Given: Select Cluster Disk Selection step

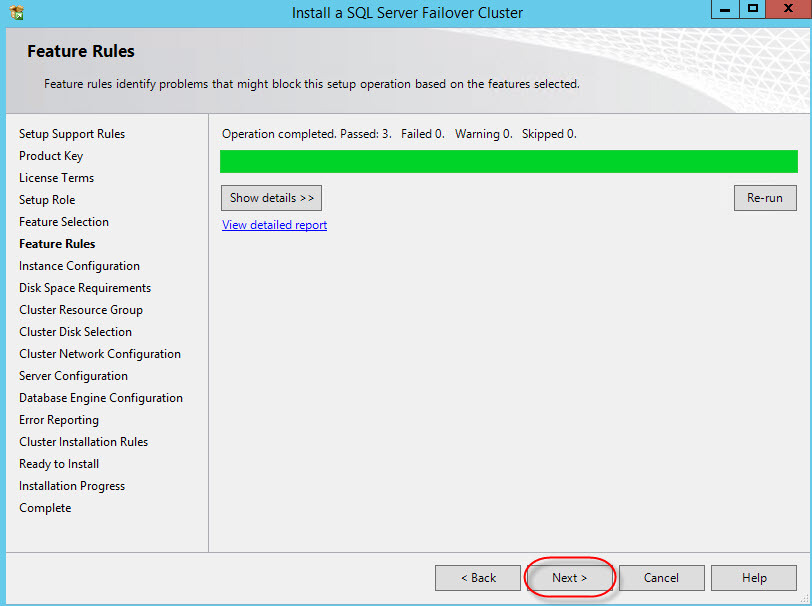Looking at the screenshot, I should (x=75, y=332).
